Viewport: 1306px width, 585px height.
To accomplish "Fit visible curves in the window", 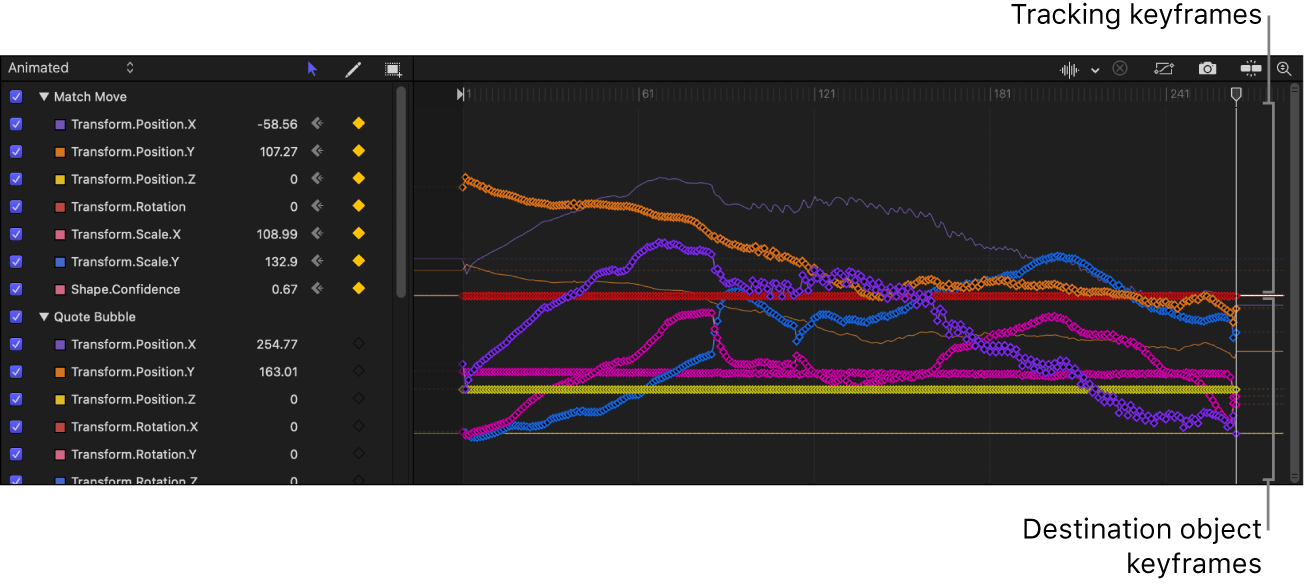I will pyautogui.click(x=1163, y=69).
